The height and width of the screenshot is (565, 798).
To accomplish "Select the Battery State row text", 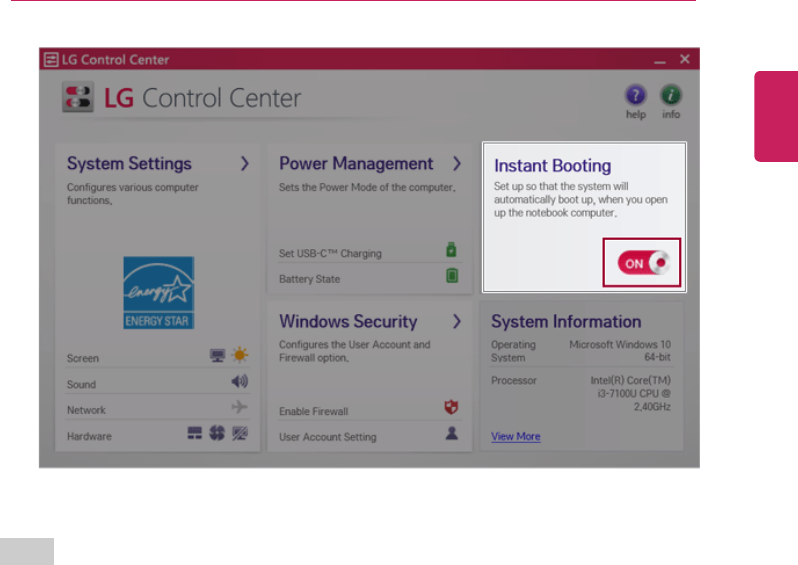I will click(x=309, y=279).
